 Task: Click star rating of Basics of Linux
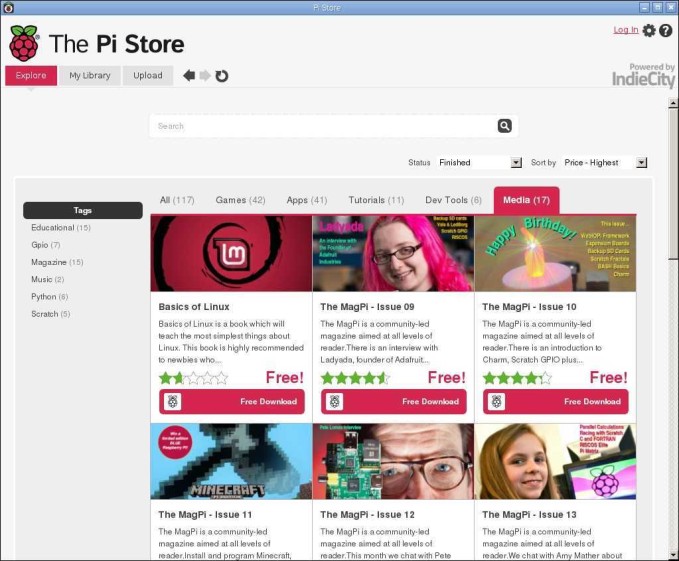pos(193,378)
